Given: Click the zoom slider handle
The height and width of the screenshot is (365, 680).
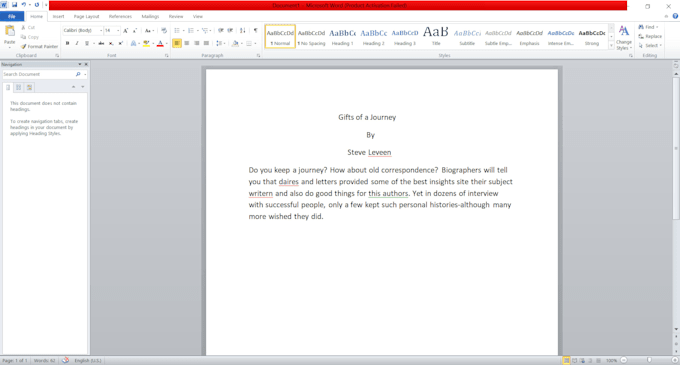Looking at the screenshot, I should 649,360.
